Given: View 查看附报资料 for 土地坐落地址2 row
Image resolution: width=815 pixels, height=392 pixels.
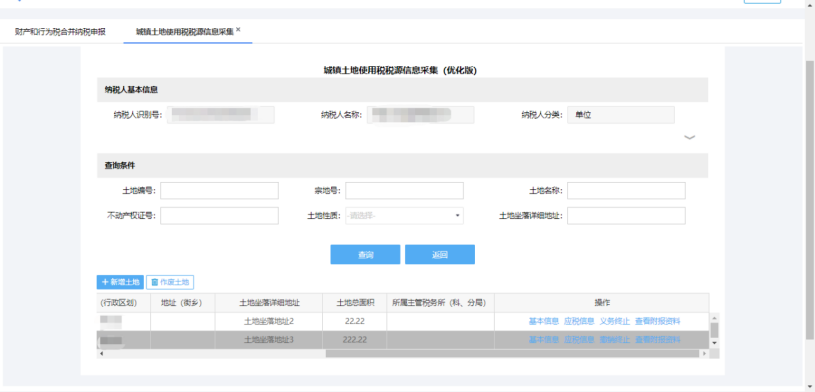Looking at the screenshot, I should (658, 321).
